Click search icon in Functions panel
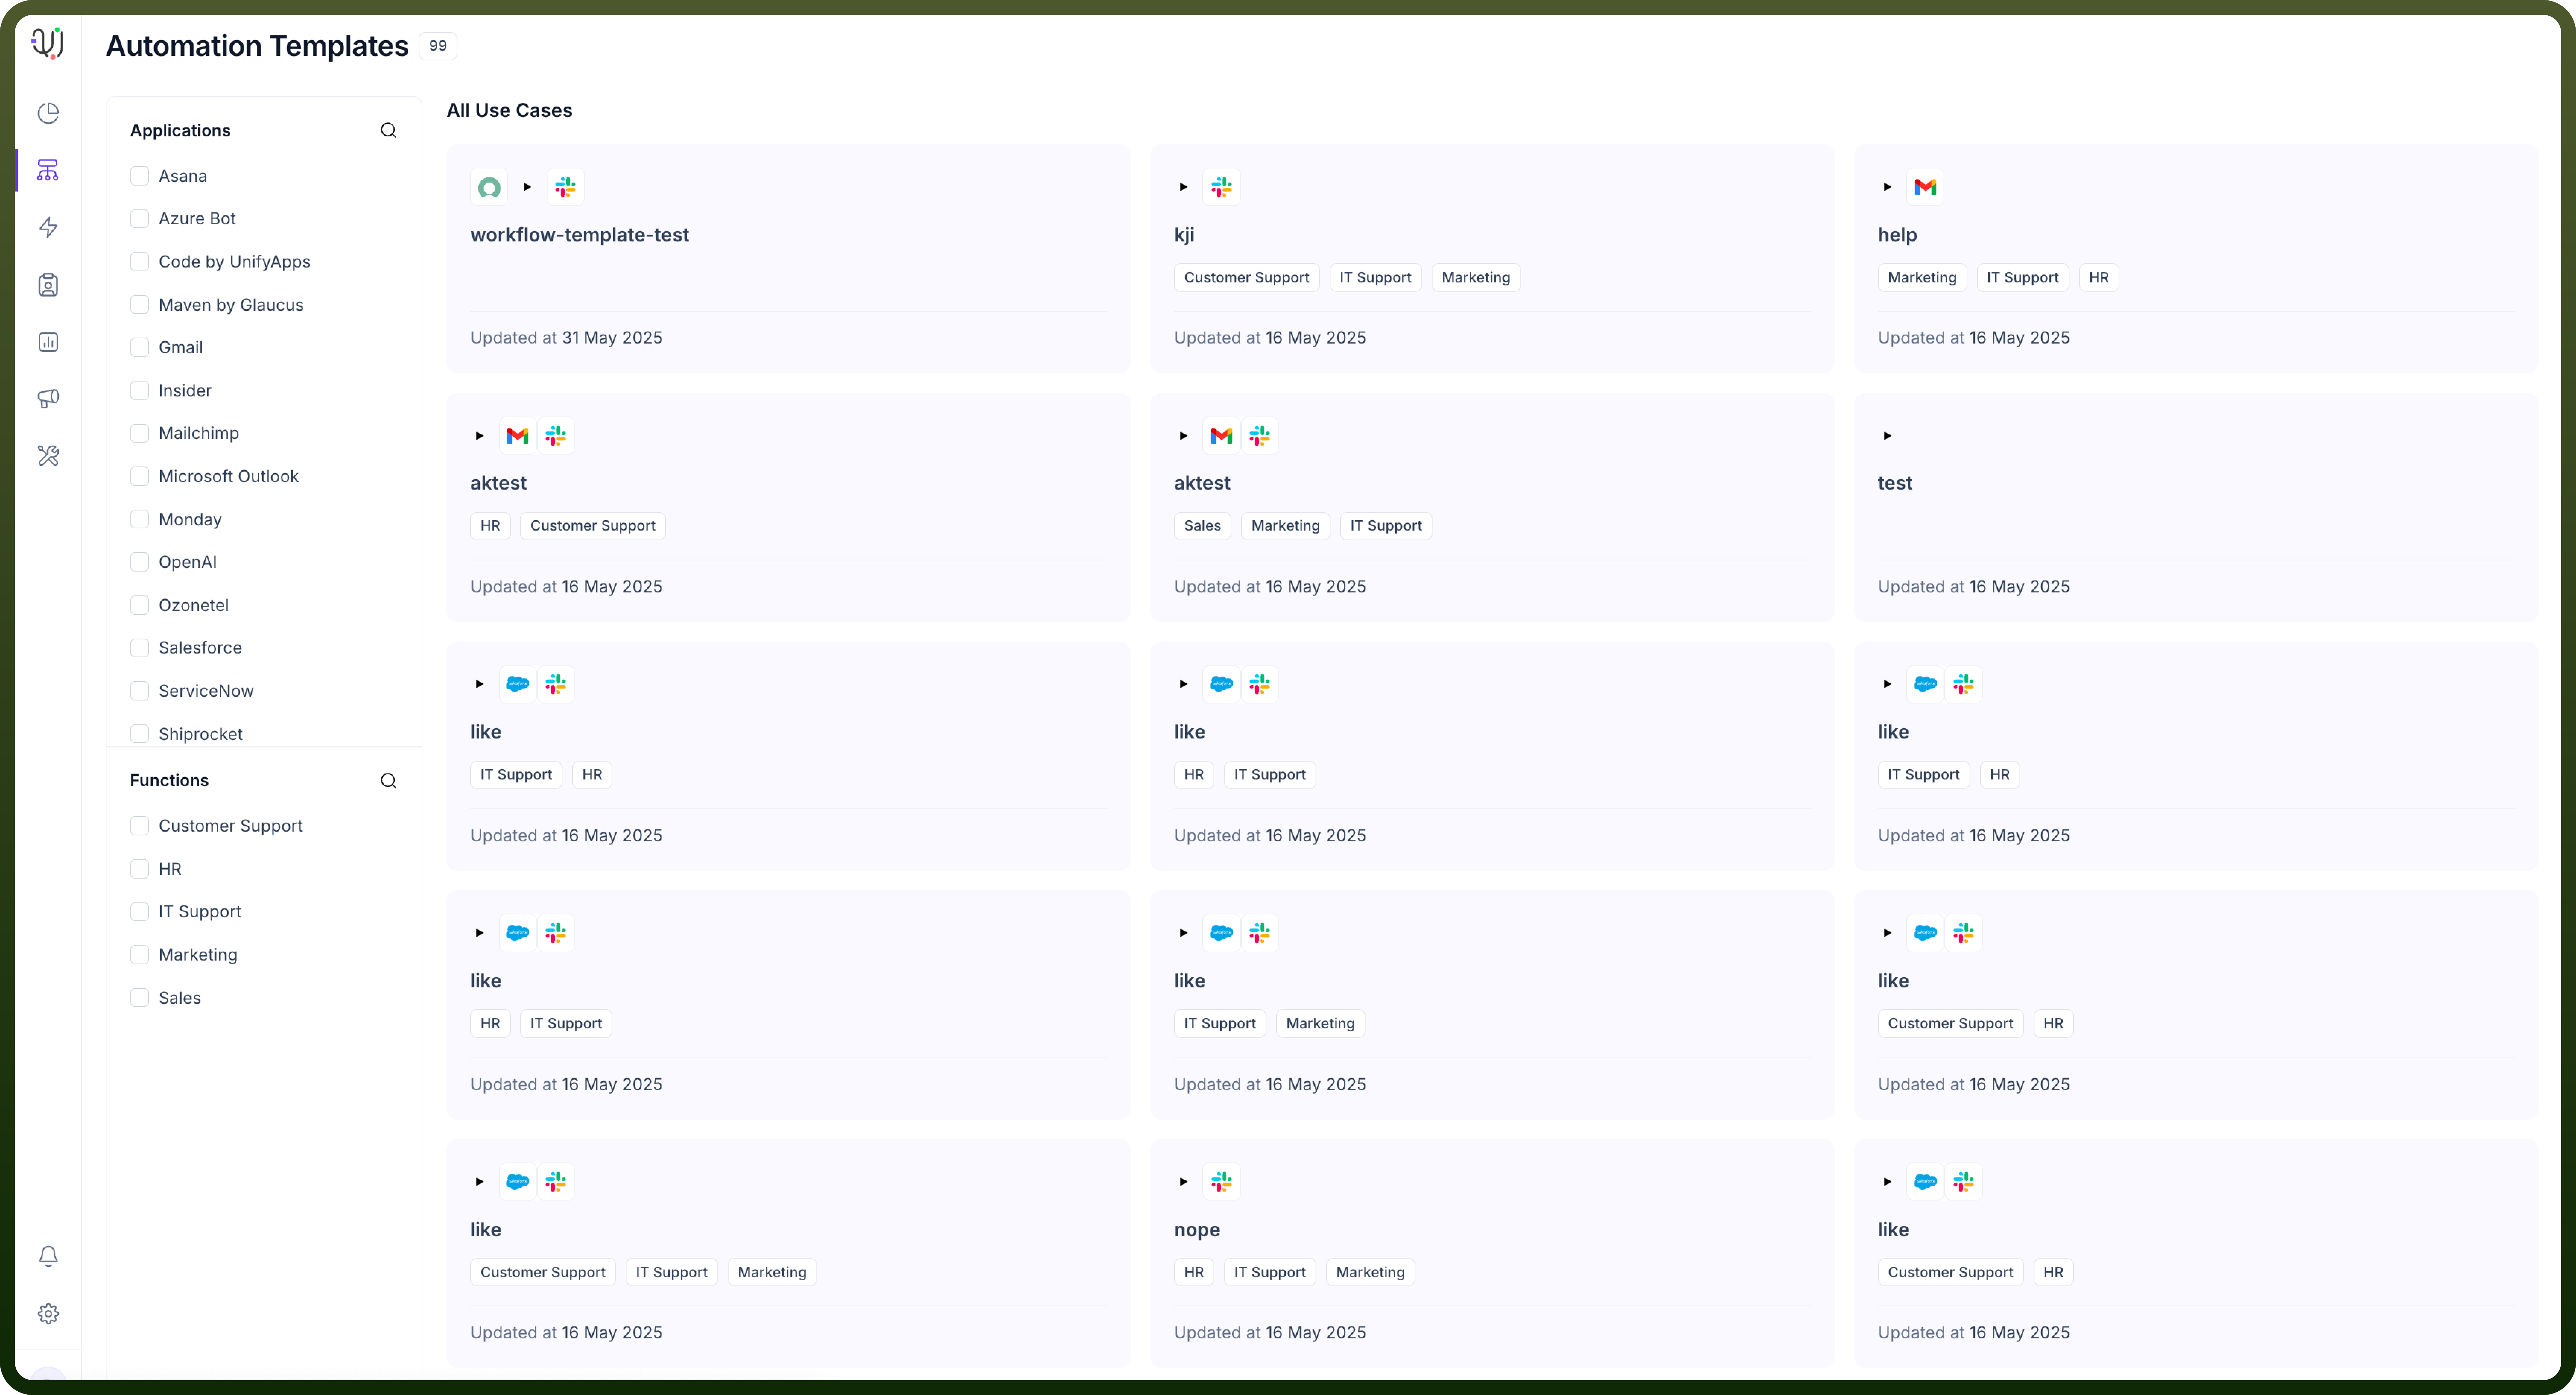The height and width of the screenshot is (1395, 2576). point(388,781)
